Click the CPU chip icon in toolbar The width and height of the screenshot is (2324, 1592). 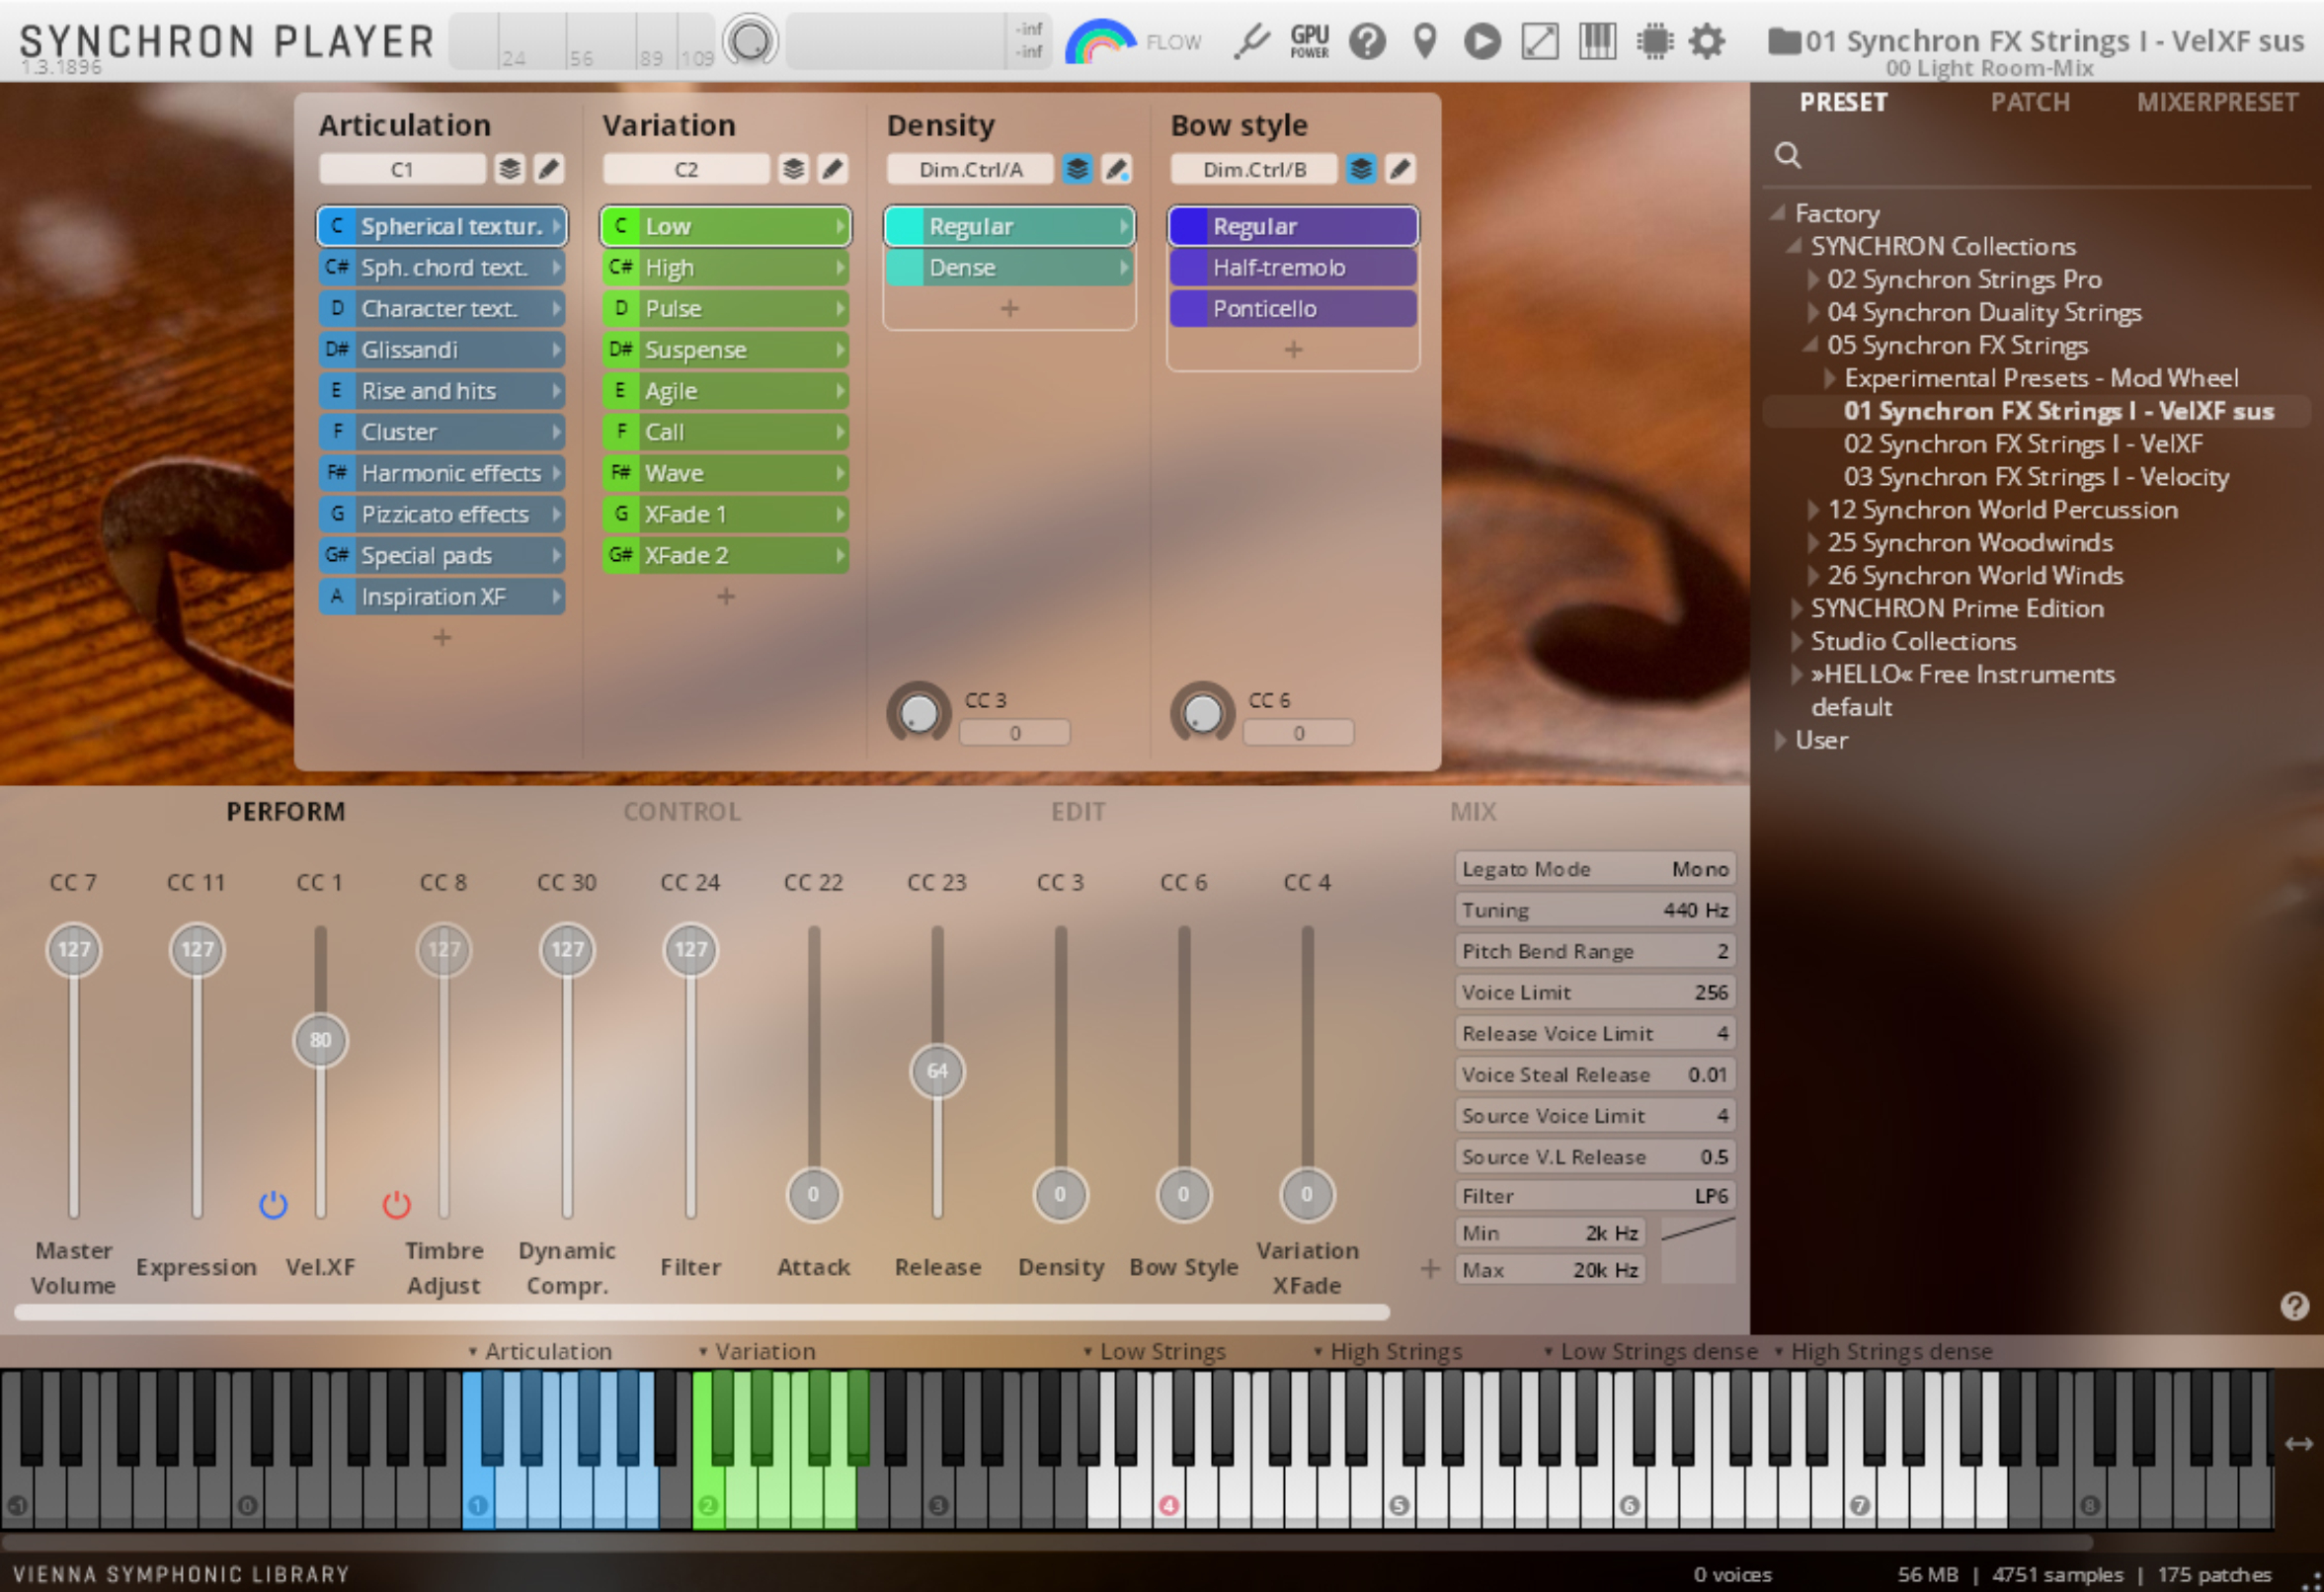(x=1655, y=41)
